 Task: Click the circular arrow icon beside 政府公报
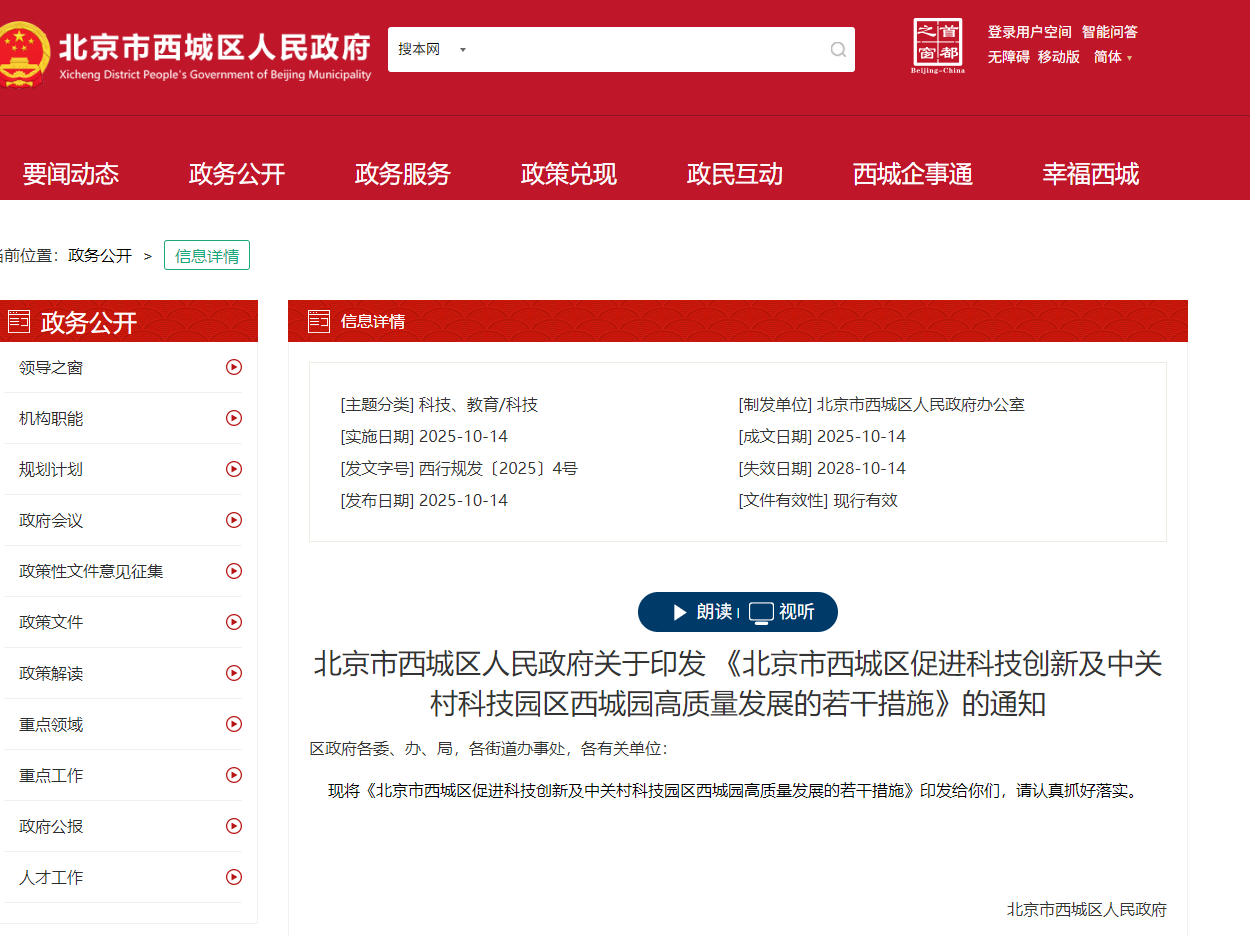point(234,826)
